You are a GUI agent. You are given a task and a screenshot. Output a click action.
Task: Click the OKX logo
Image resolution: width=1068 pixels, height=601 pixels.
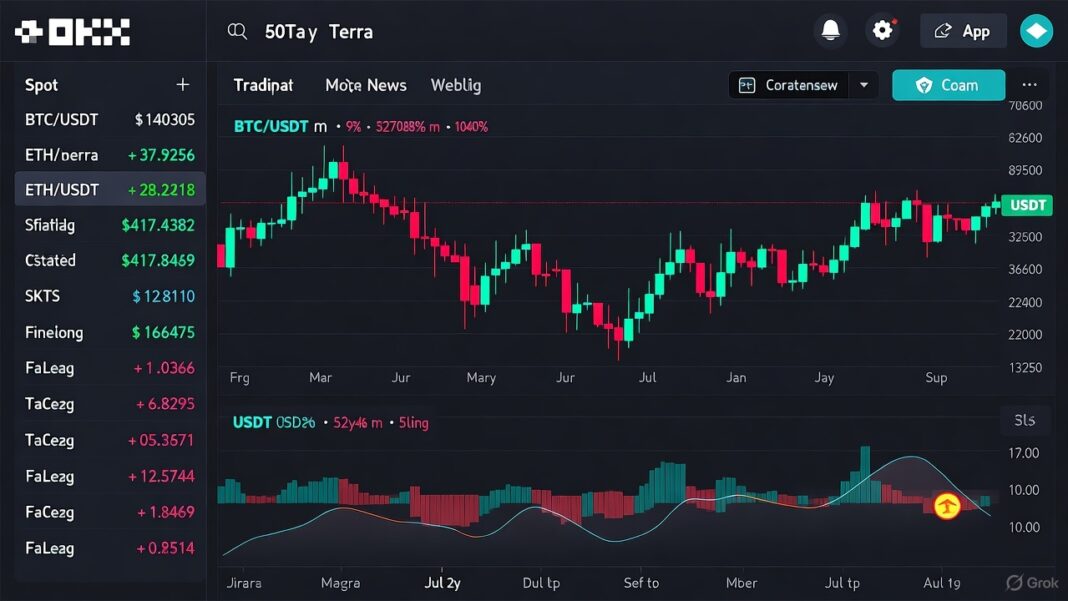(72, 32)
